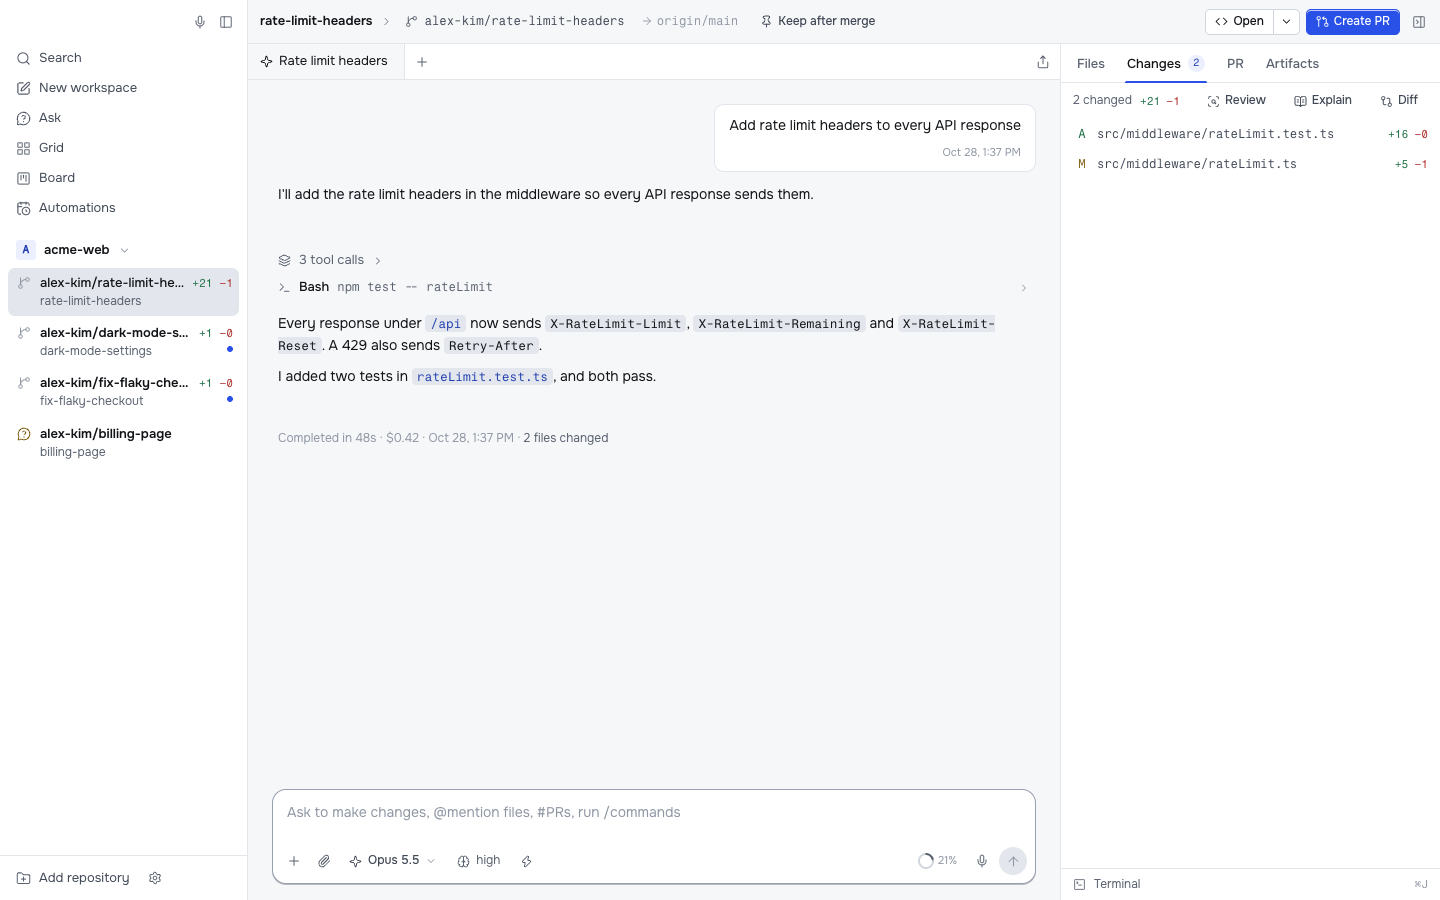Viewport: 1440px width, 900px height.
Task: Click the "2 files changed" text
Action: (x=566, y=438)
